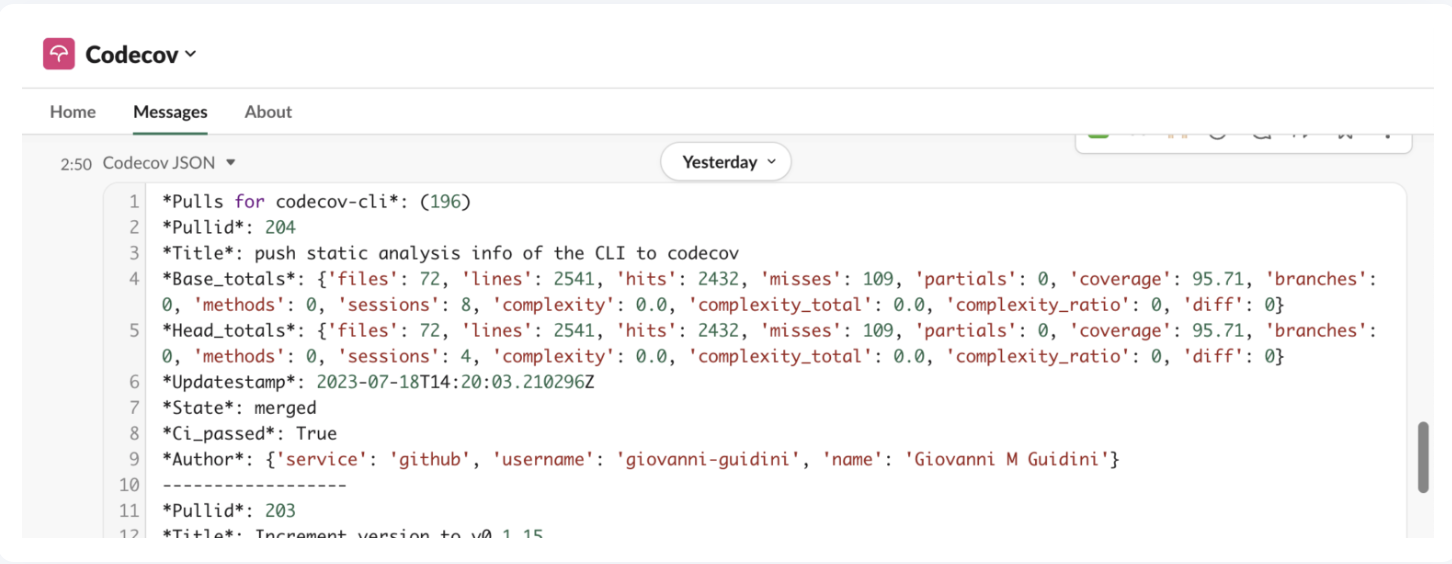Viewport: 1452px width, 564px height.
Task: Click the push static analysis title line
Action: click(450, 253)
